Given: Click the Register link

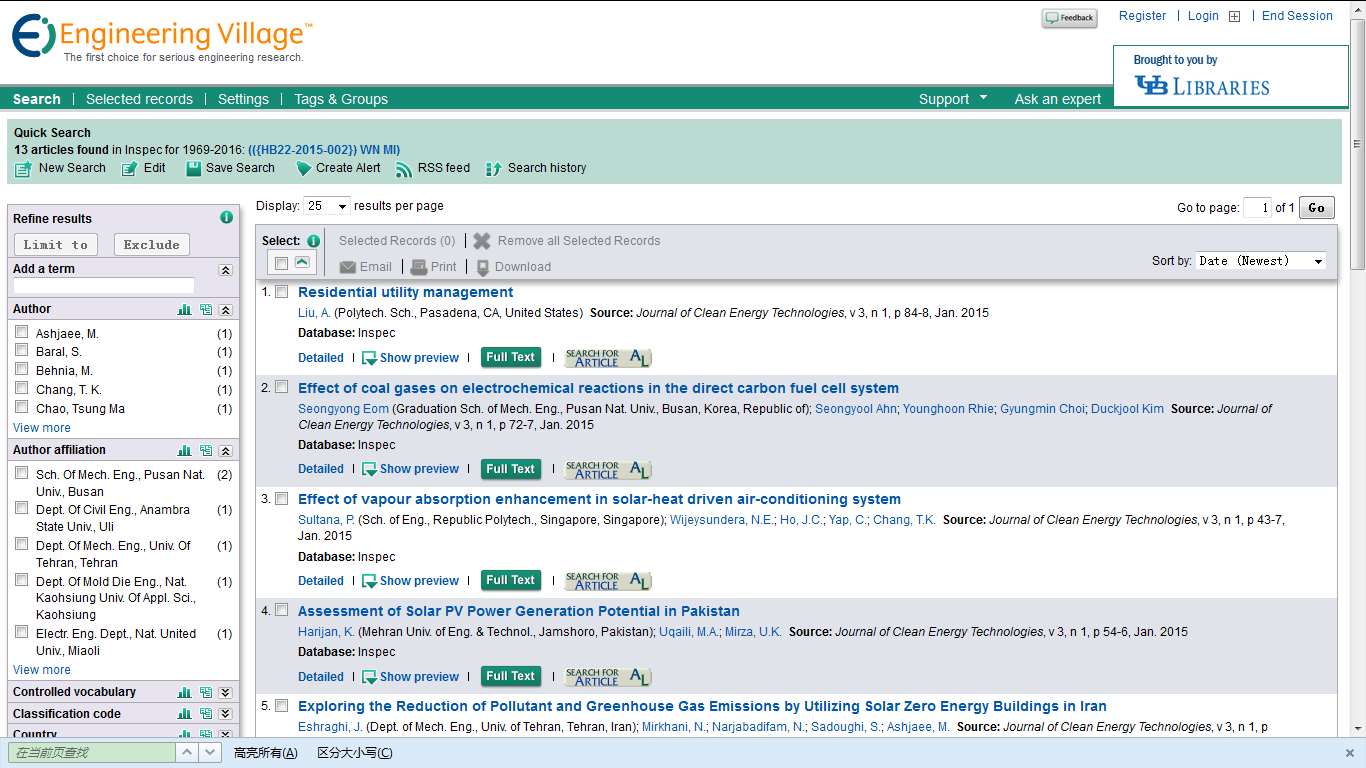Looking at the screenshot, I should pos(1142,16).
